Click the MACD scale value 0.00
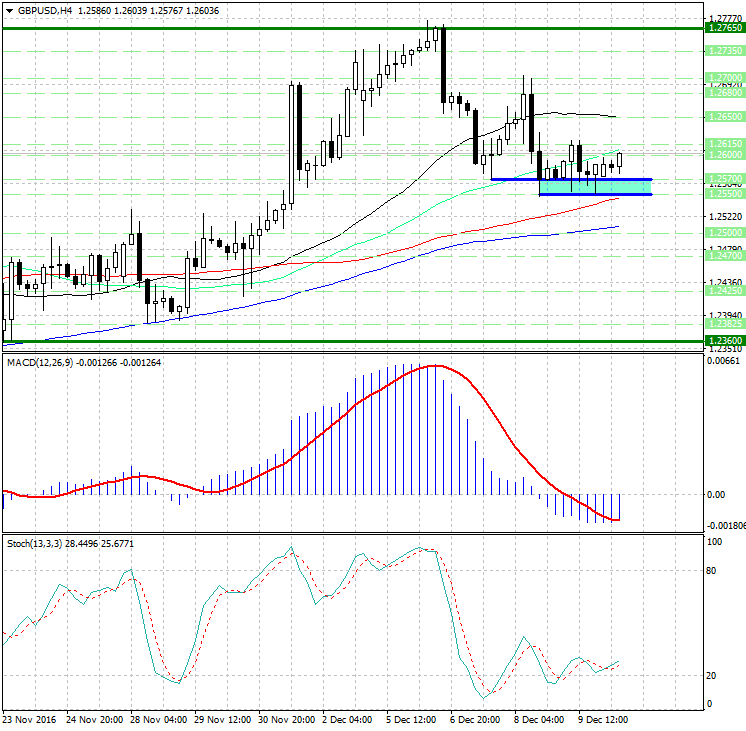 pos(716,494)
